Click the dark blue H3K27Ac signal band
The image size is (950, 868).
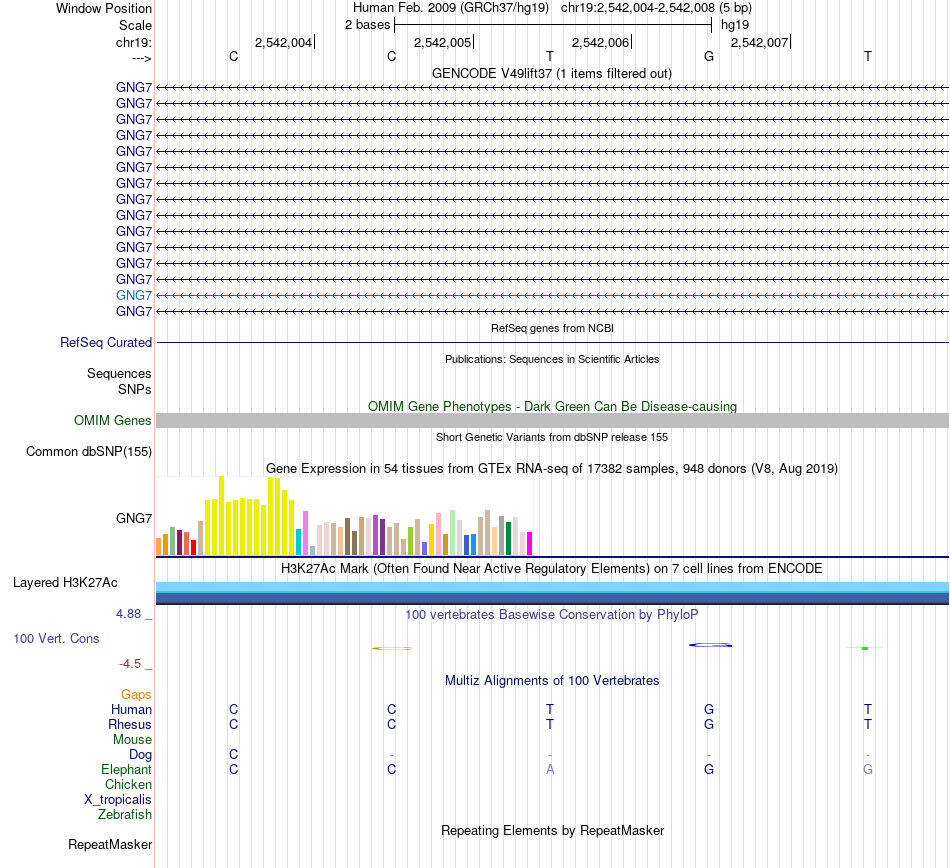click(553, 598)
